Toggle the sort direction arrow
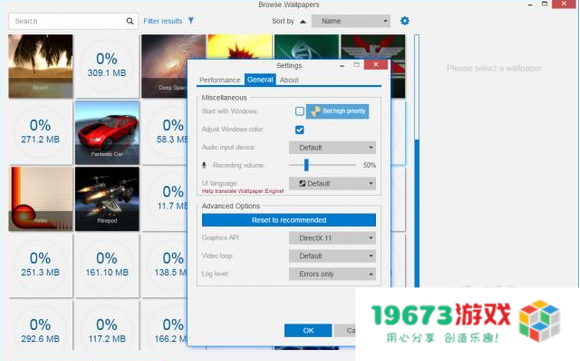Screen dimensions: 580x361 pos(303,21)
